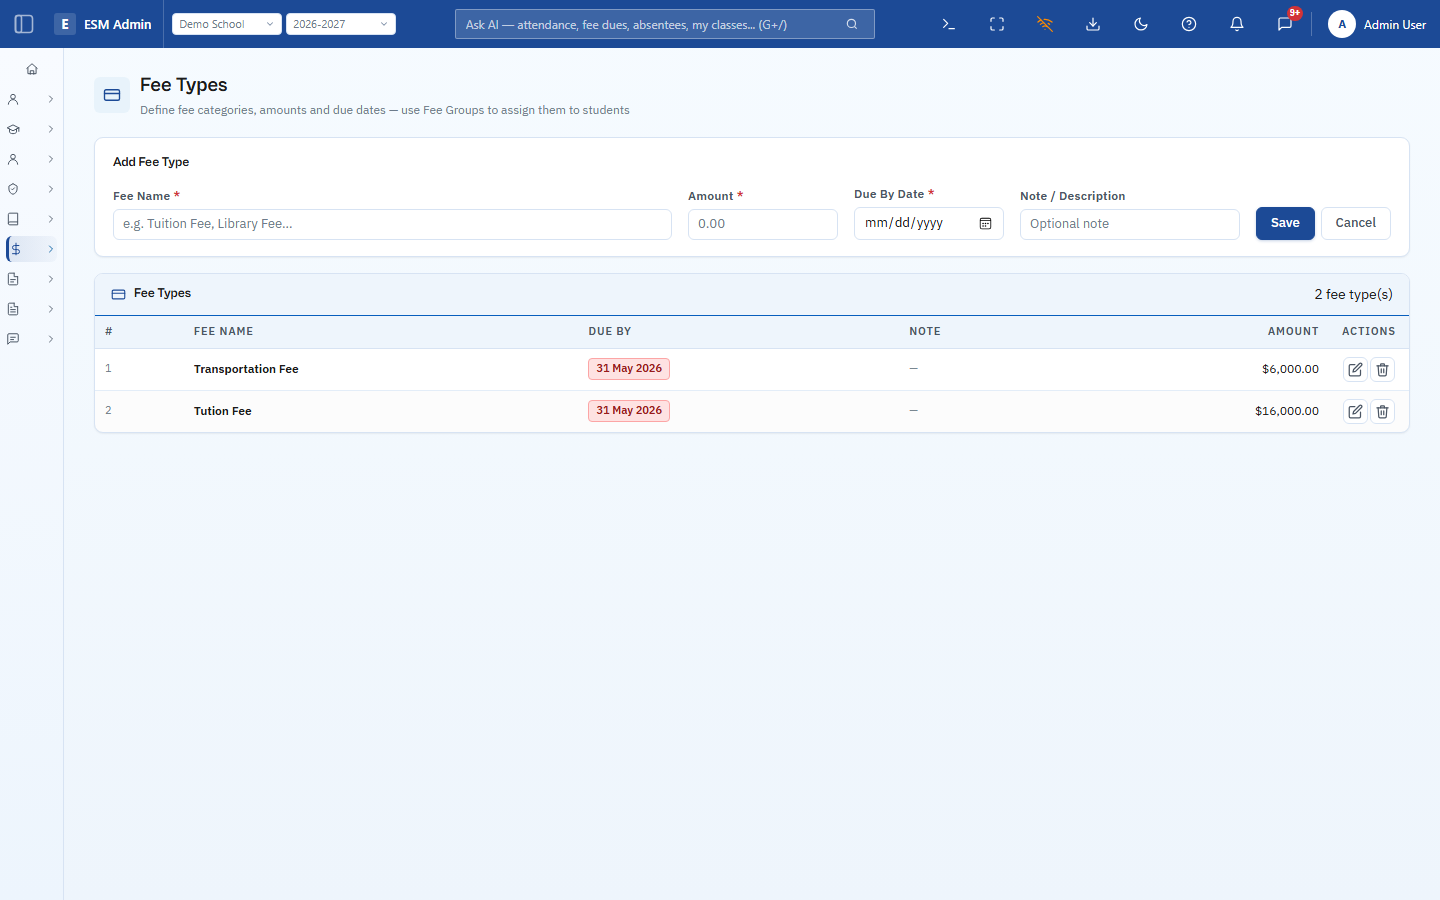Screen dimensions: 1440x900
Task: Open the book icon sidebar section
Action: coord(13,219)
